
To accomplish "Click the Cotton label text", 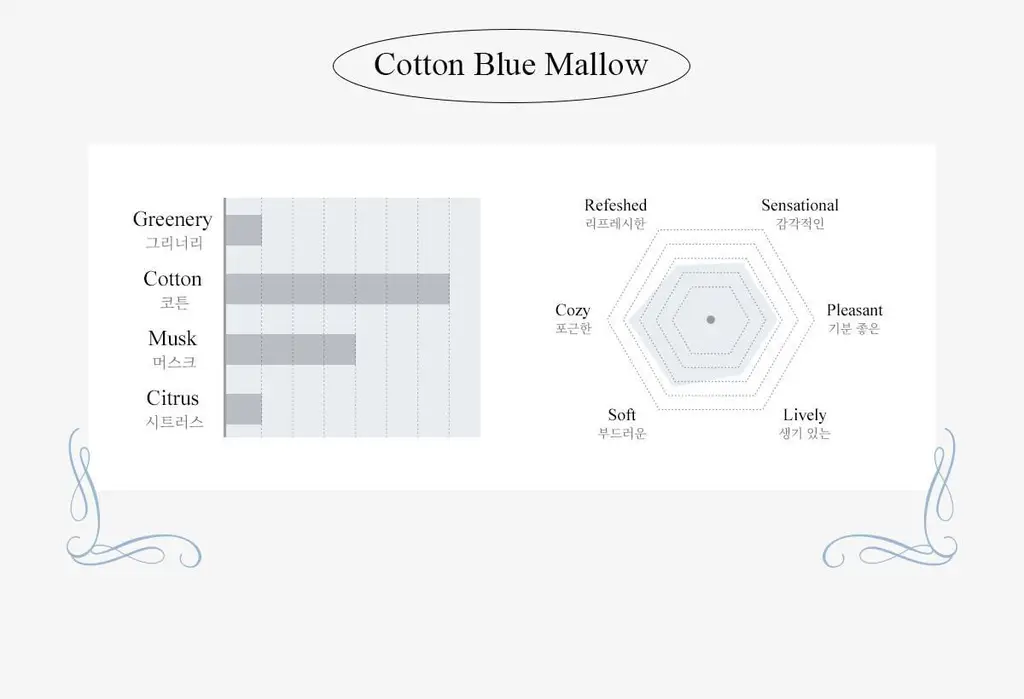I will [172, 279].
